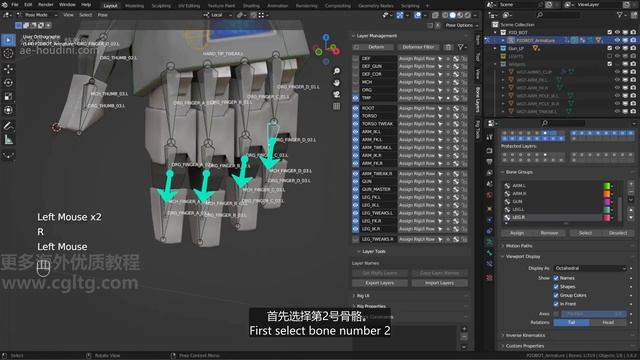Toggle X-ray display icon in header

tap(435, 15)
